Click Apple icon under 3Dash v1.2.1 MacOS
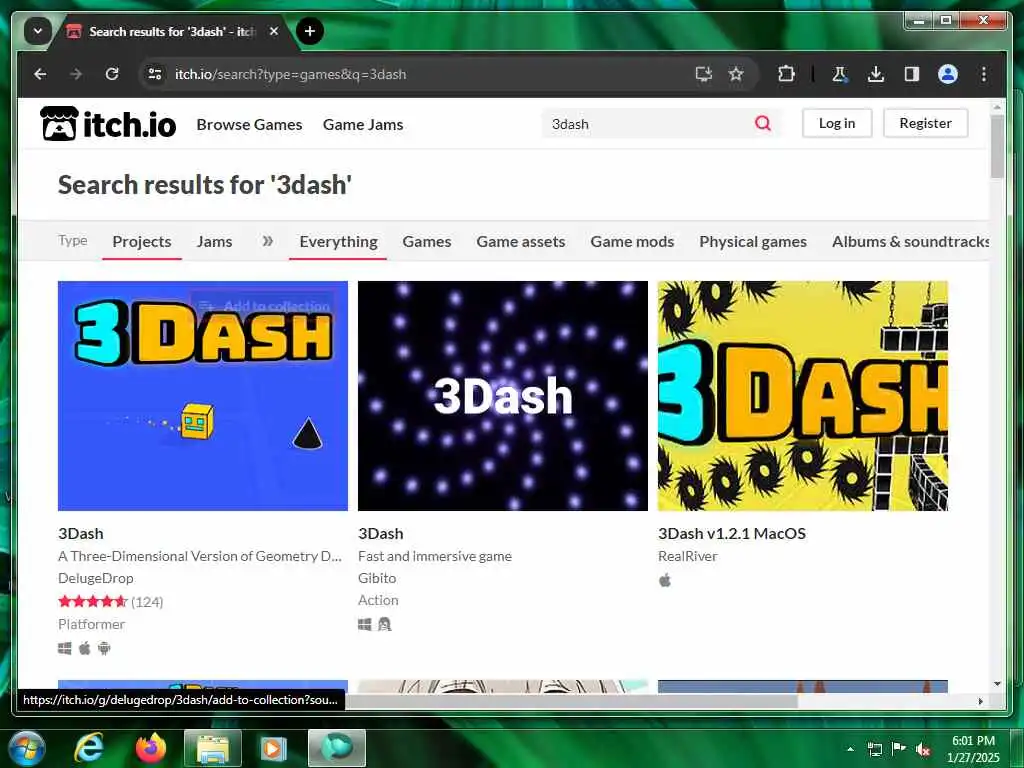1024x768 pixels. tap(665, 580)
